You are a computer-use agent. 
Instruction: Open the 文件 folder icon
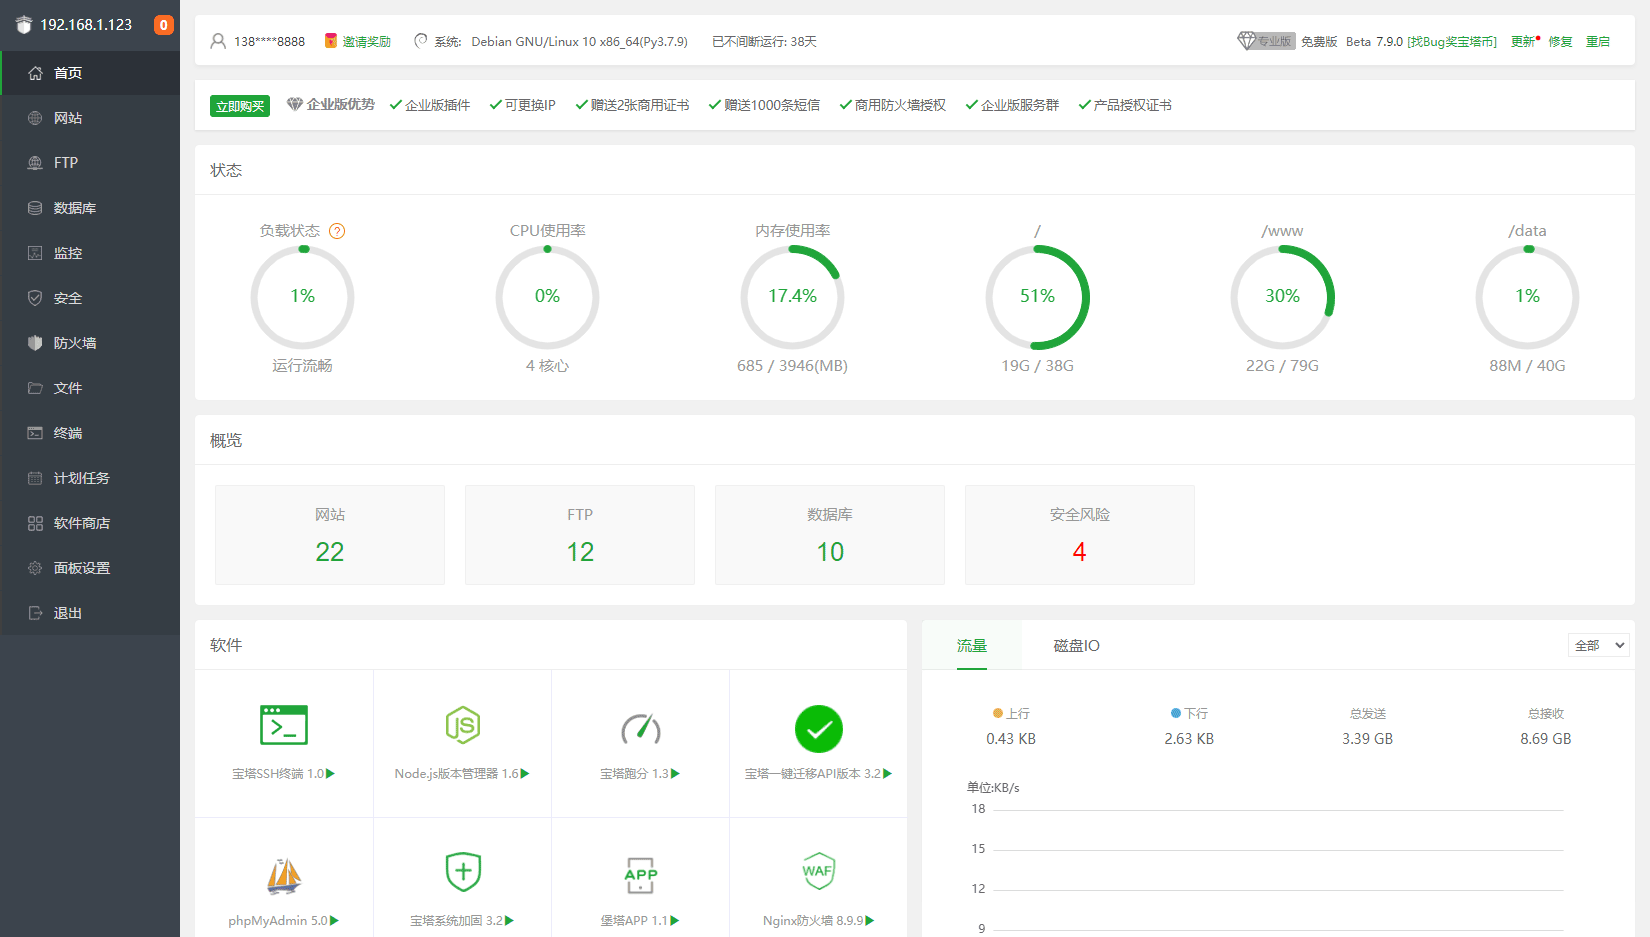35,388
